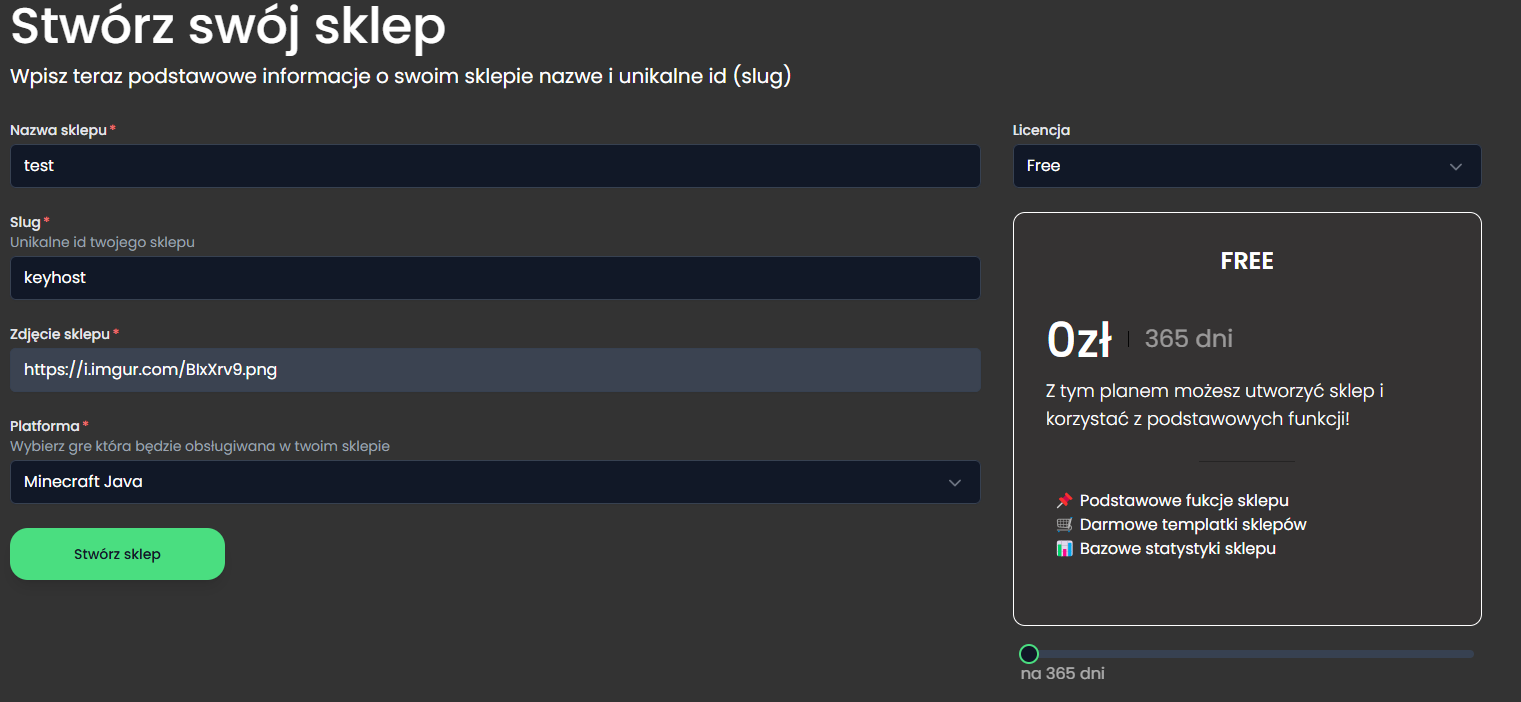
Task: Select the Zdjęcie sklepu URL input field
Action: [495, 370]
